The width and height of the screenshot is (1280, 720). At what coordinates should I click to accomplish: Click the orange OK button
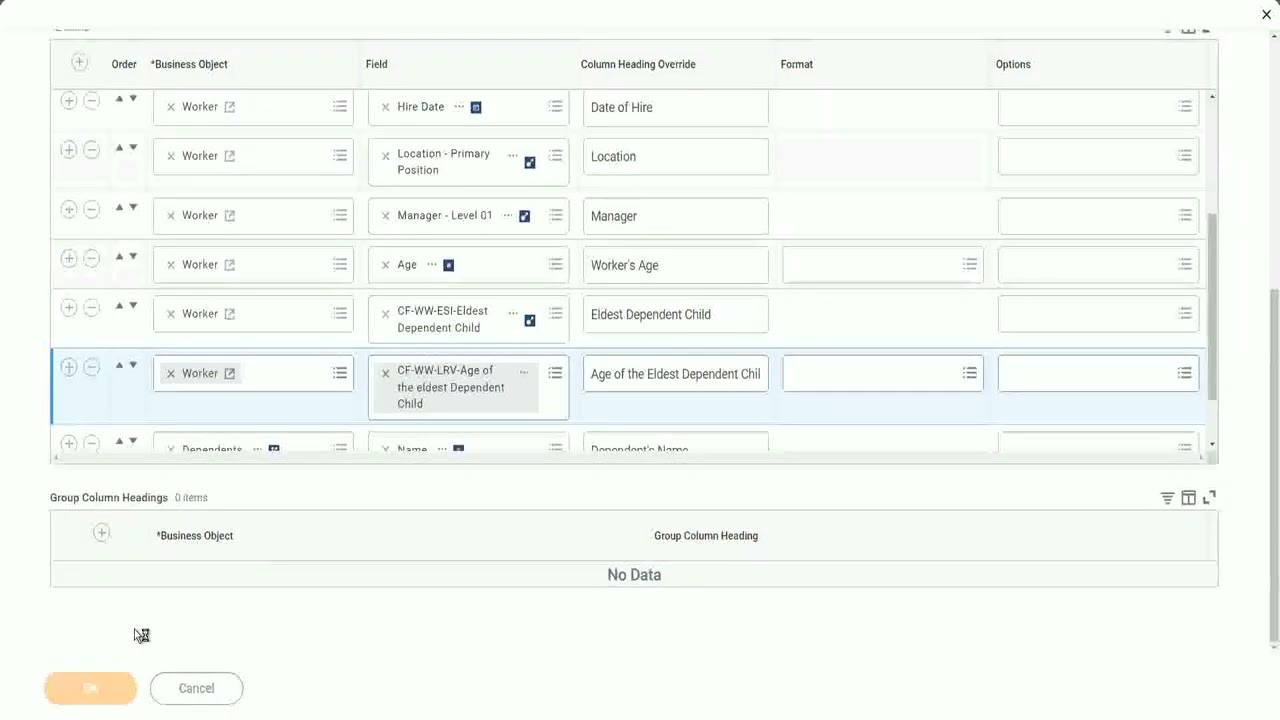(x=90, y=688)
